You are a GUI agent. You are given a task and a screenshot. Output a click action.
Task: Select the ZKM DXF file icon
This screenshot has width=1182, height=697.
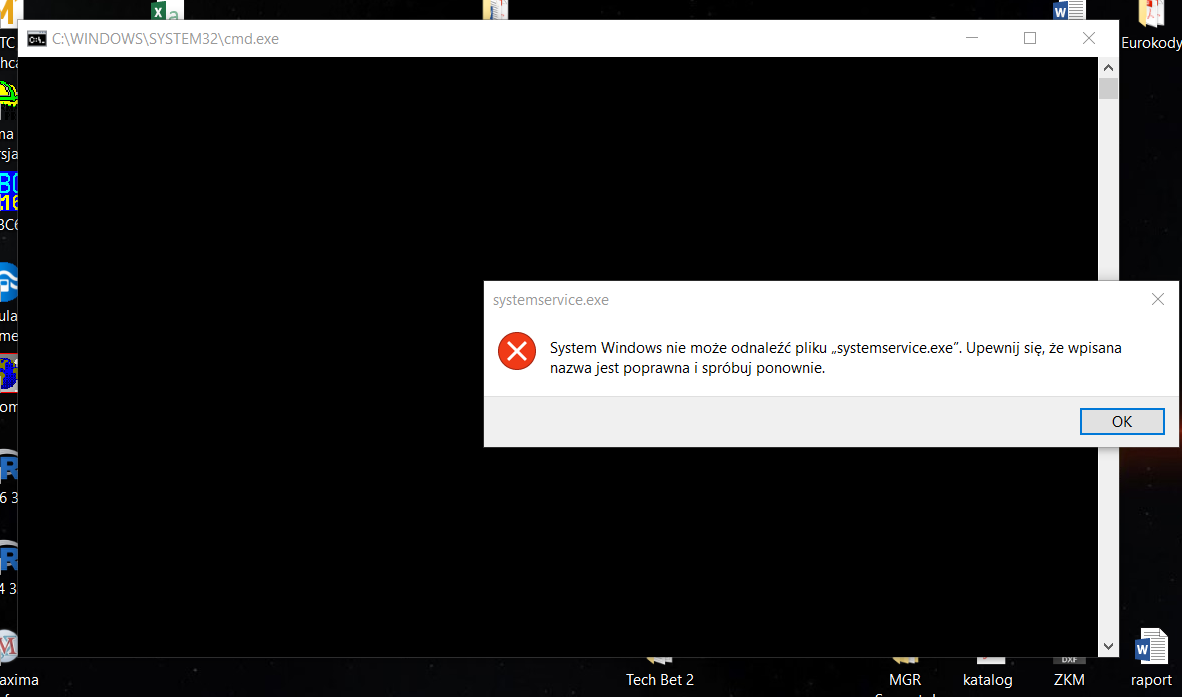(1069, 668)
